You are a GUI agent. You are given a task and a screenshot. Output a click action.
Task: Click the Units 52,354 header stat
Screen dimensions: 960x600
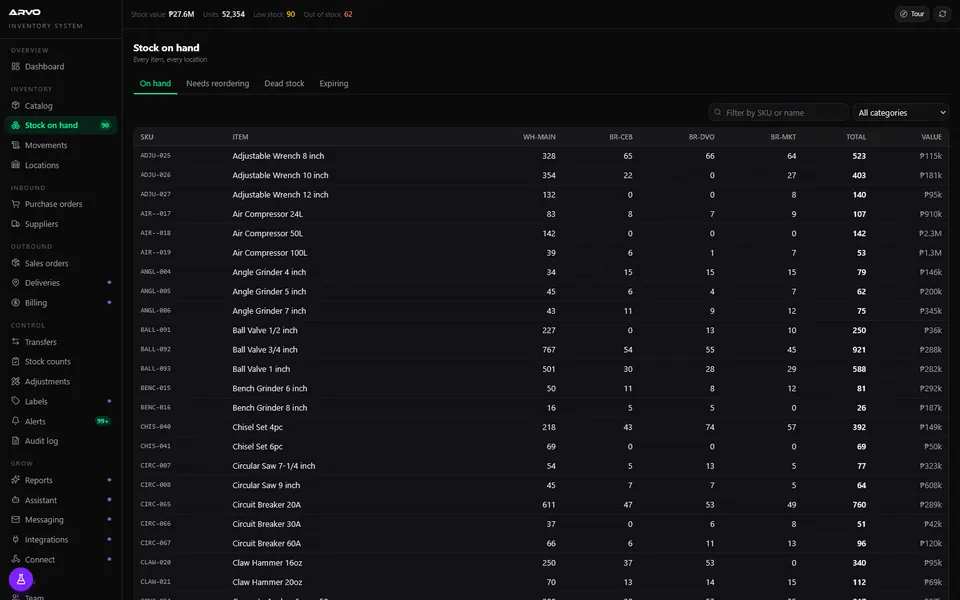tap(223, 14)
